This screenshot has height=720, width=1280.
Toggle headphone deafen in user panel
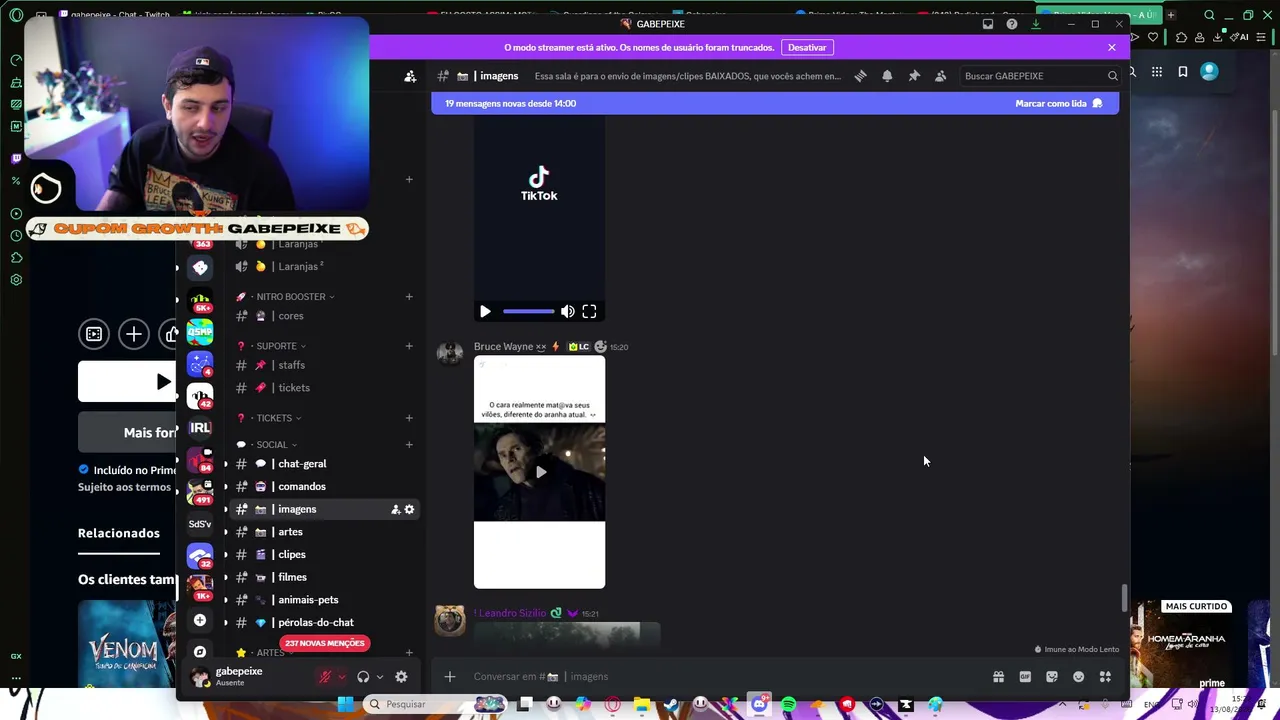coord(363,677)
